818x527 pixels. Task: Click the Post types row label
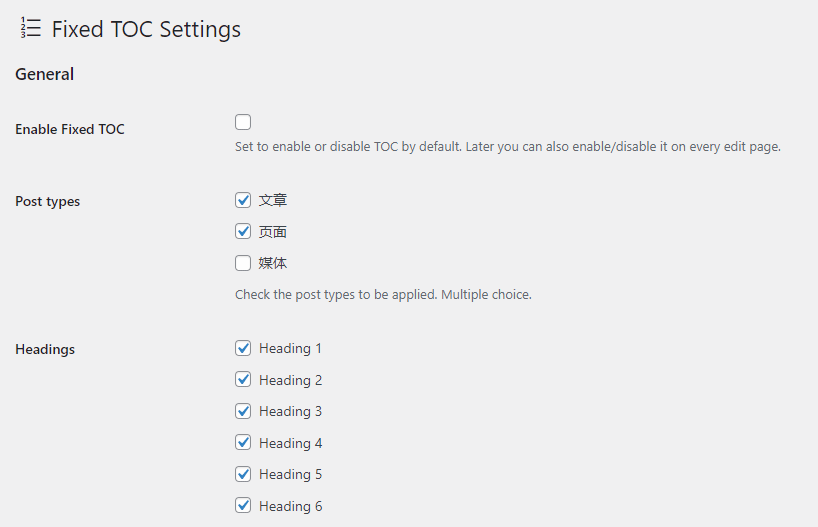tap(48, 201)
